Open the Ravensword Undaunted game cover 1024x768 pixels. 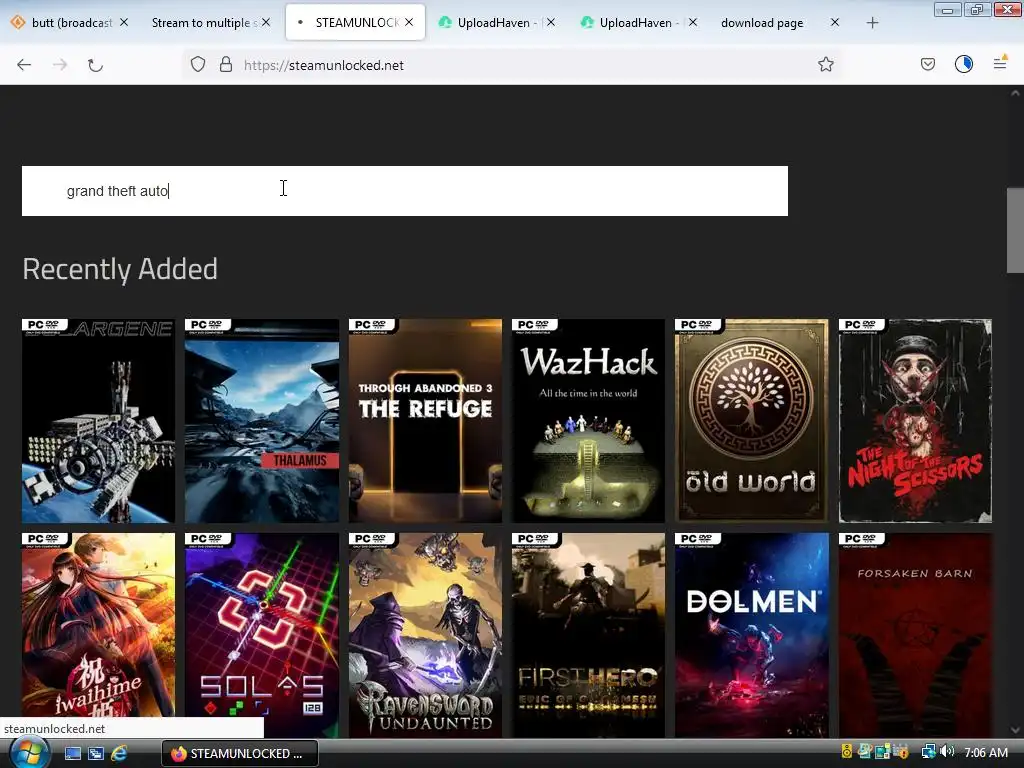(x=425, y=635)
